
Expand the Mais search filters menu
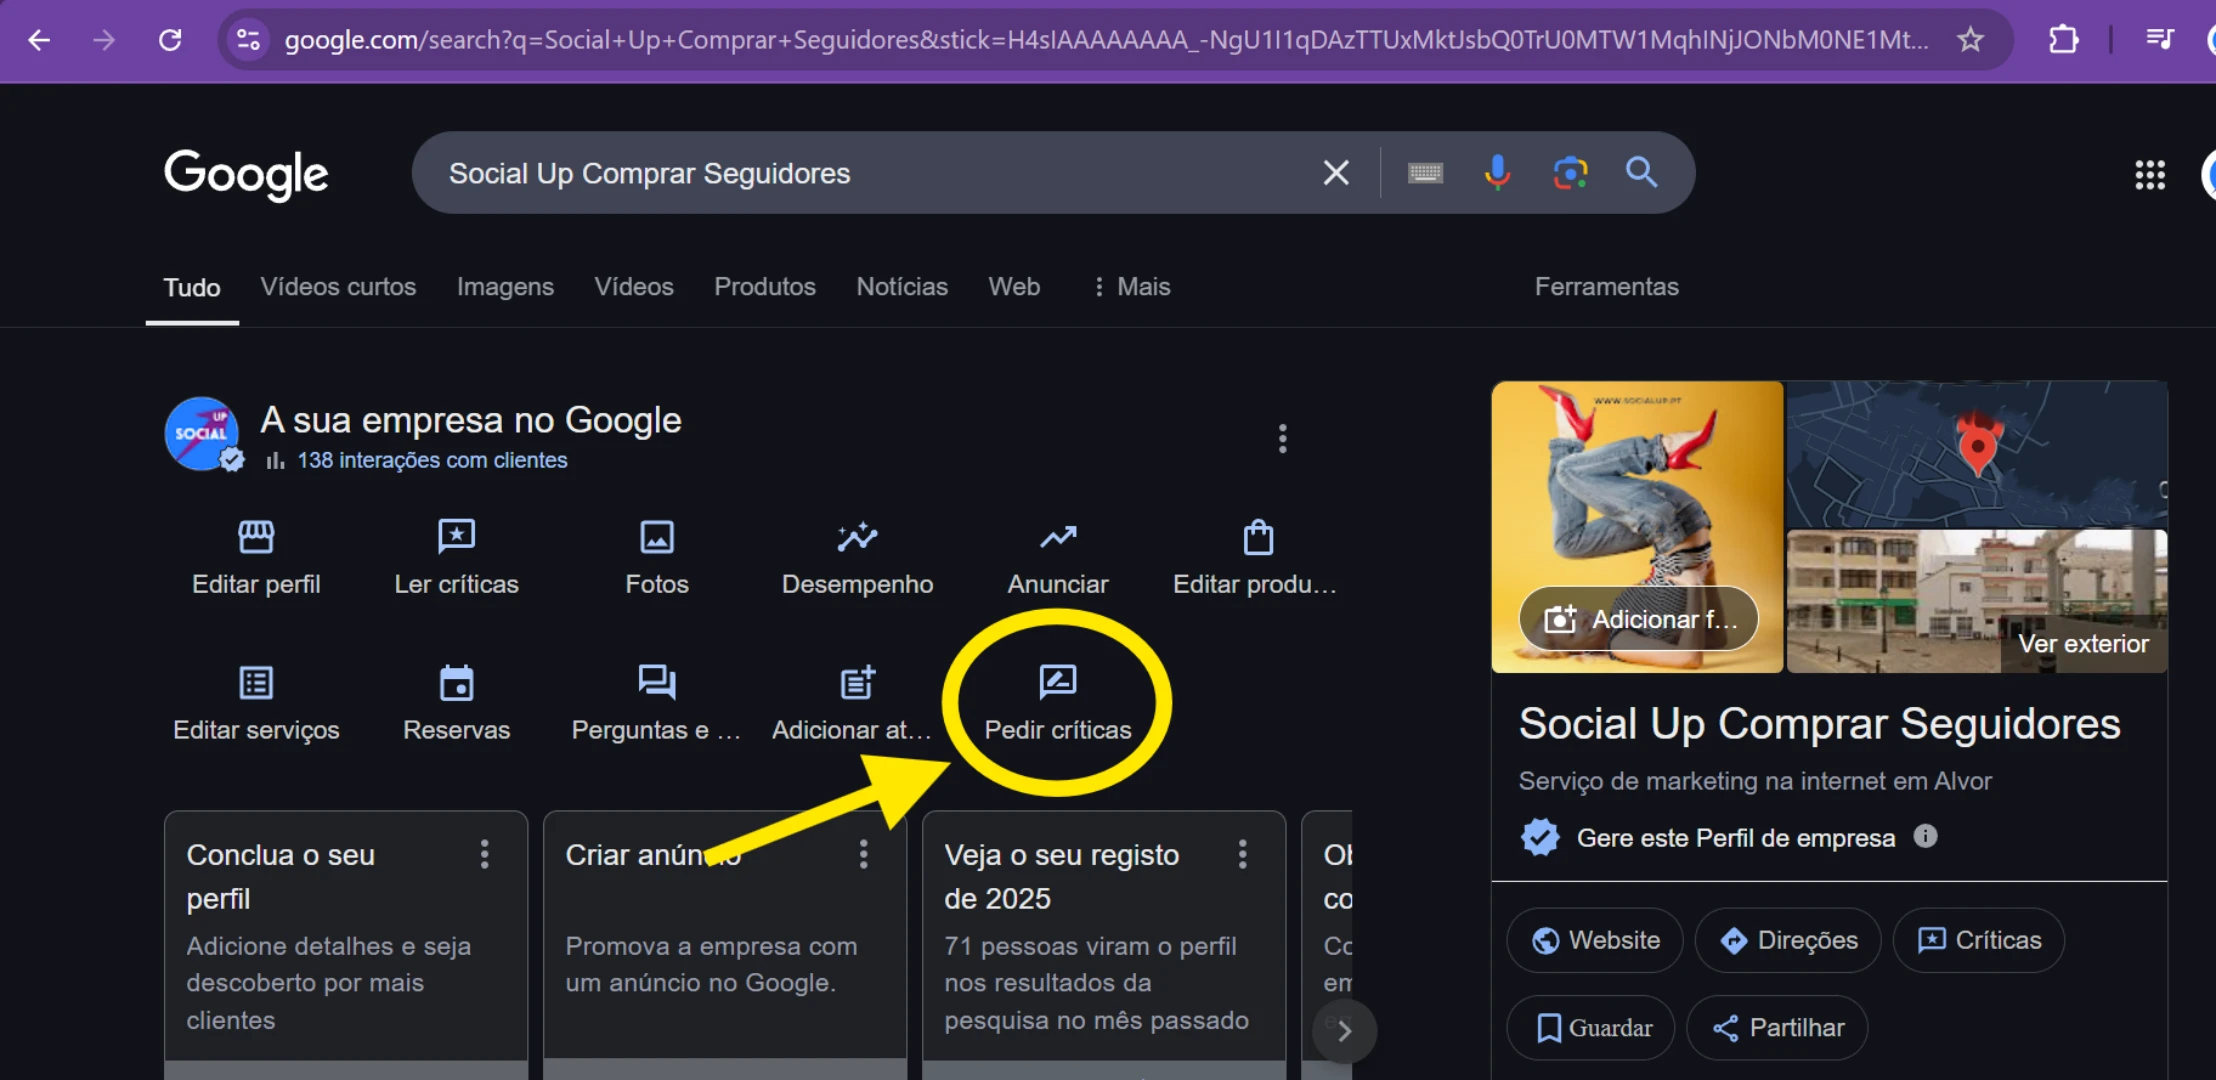pos(1131,287)
